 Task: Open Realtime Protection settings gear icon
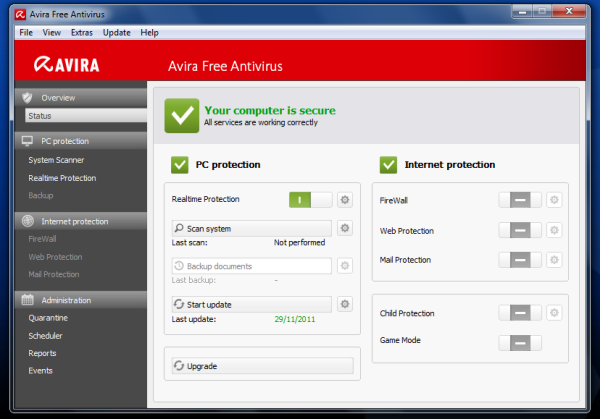(345, 200)
